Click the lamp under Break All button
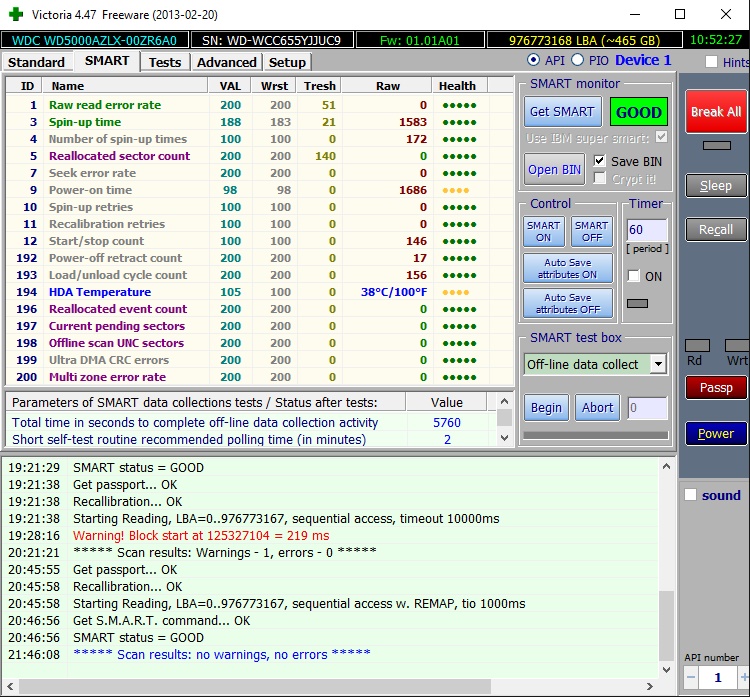The width and height of the screenshot is (750, 697). pyautogui.click(x=717, y=145)
